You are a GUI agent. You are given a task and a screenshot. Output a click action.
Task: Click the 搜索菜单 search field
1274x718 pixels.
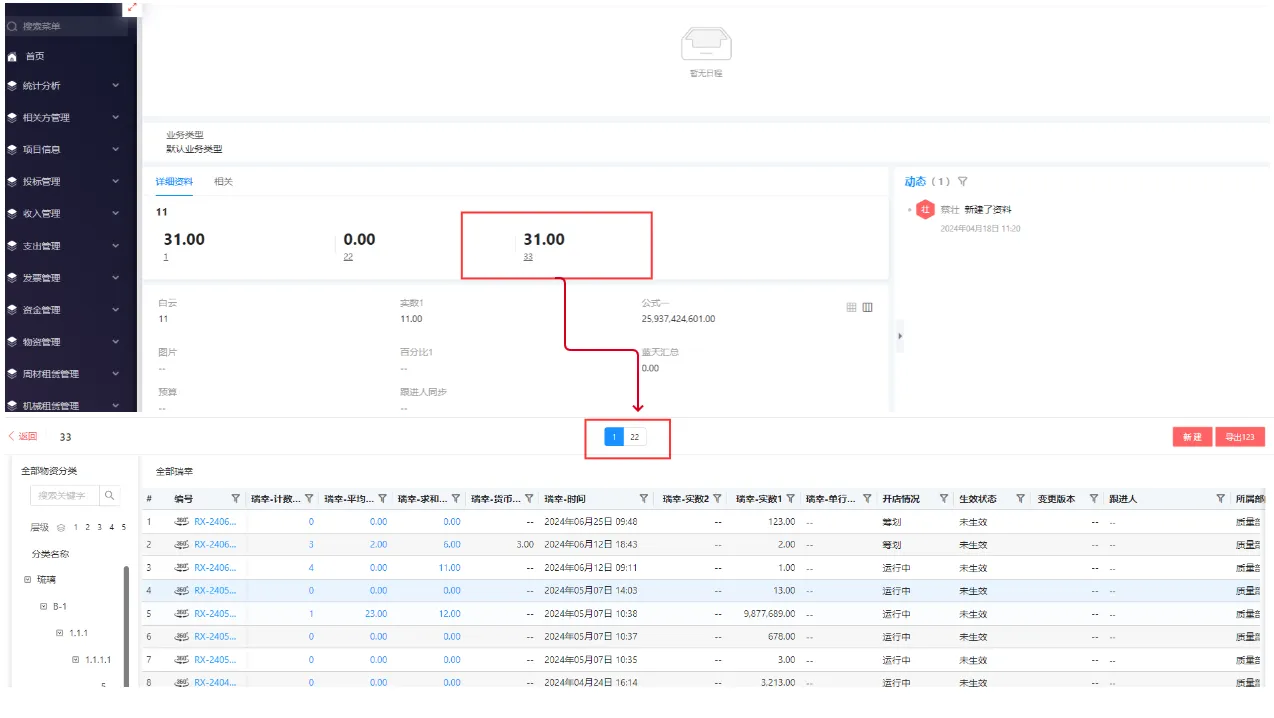pos(70,26)
